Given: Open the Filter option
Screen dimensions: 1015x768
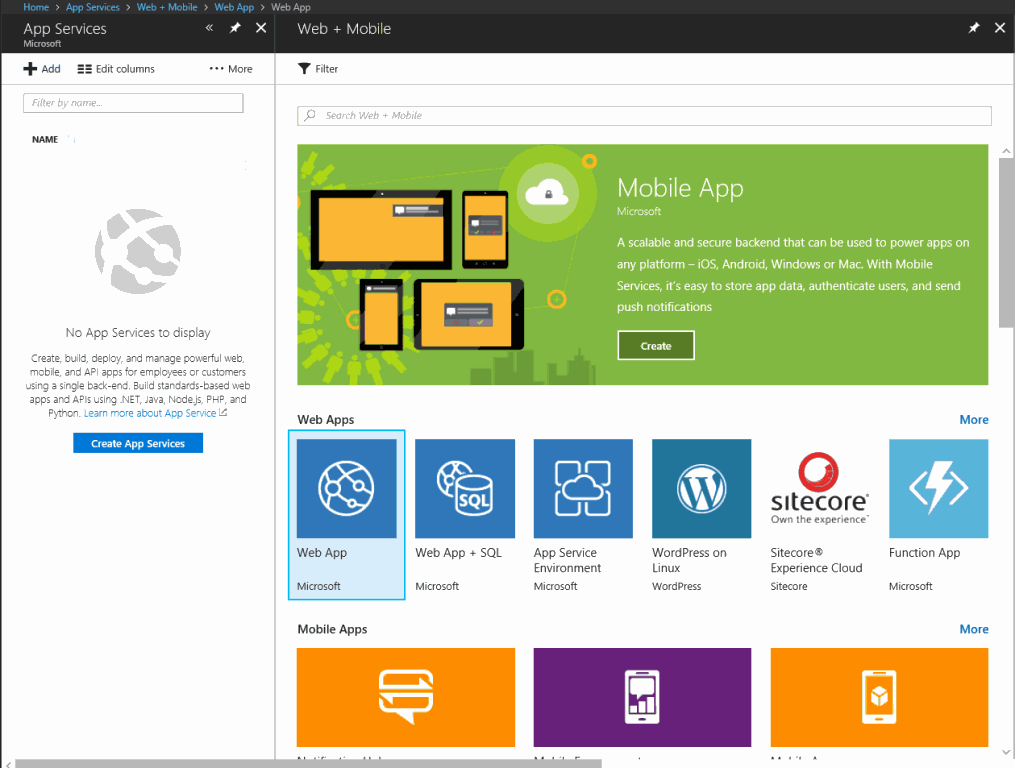Looking at the screenshot, I should coord(318,69).
